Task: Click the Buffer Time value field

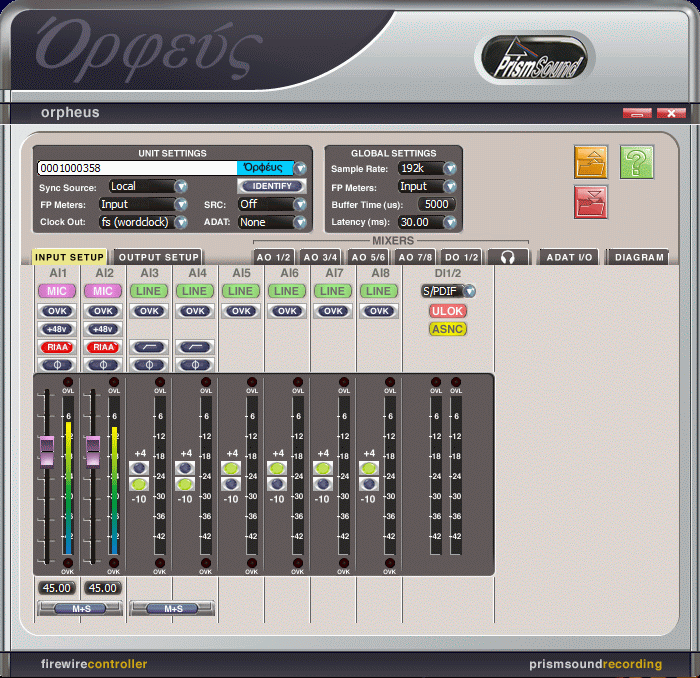Action: tap(436, 204)
